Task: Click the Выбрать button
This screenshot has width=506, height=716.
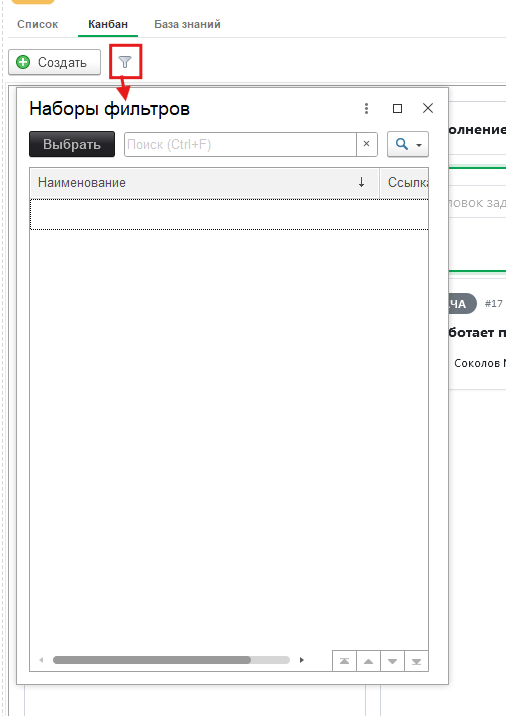Action: coord(72,144)
